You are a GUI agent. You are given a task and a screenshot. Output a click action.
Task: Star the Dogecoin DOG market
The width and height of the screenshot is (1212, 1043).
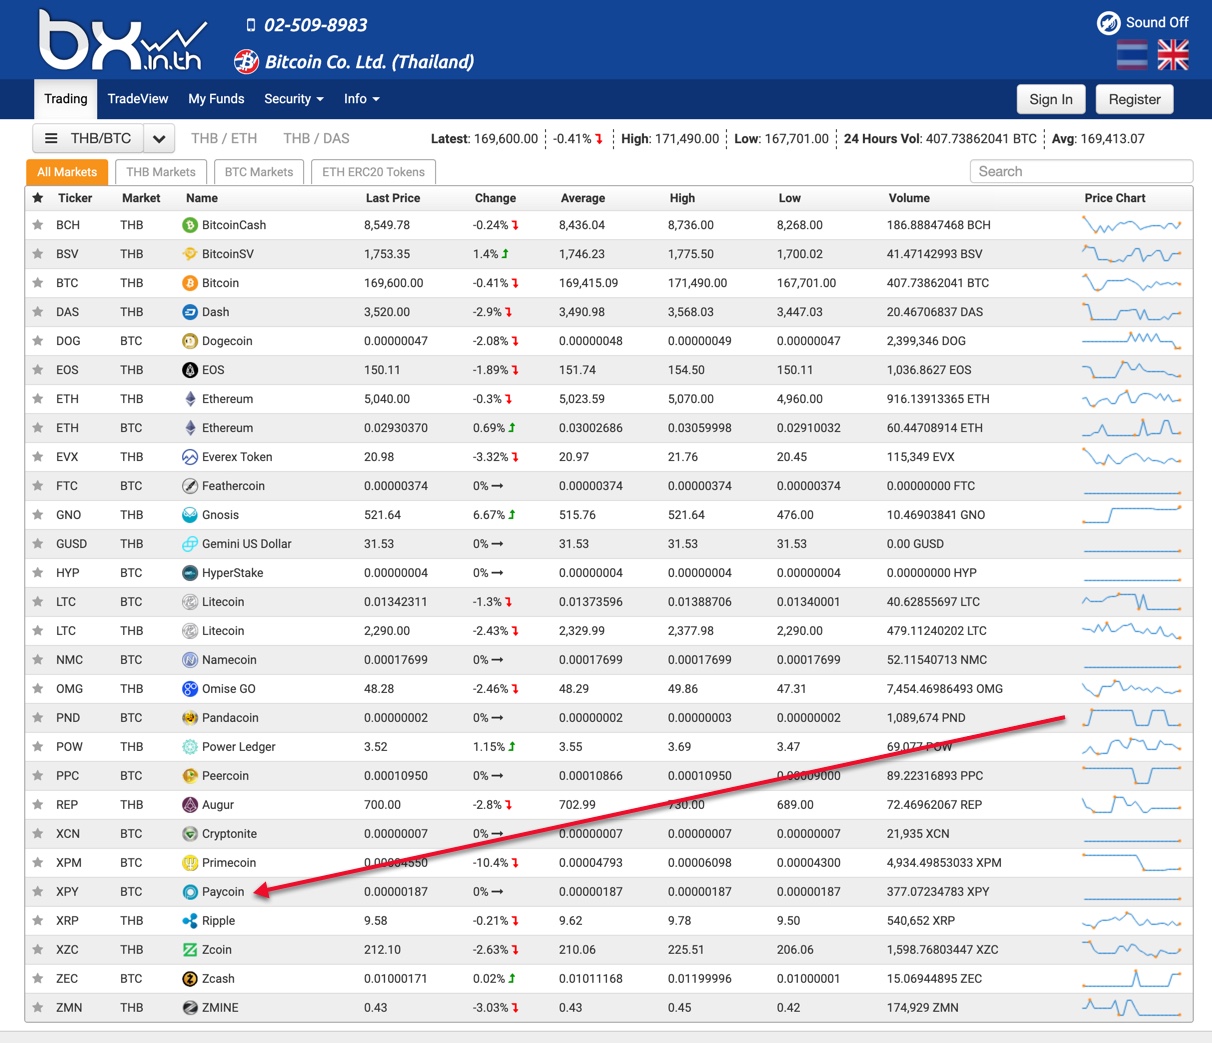[38, 341]
